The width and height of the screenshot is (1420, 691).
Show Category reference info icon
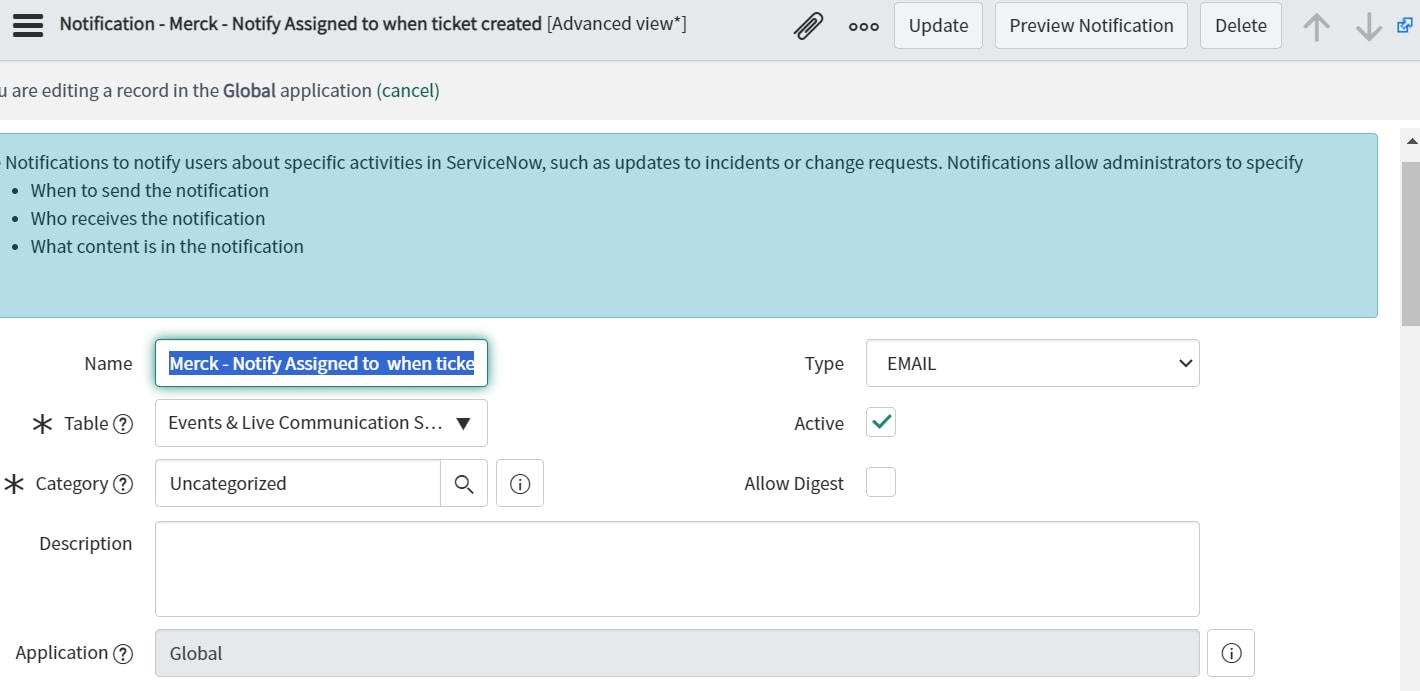[520, 483]
